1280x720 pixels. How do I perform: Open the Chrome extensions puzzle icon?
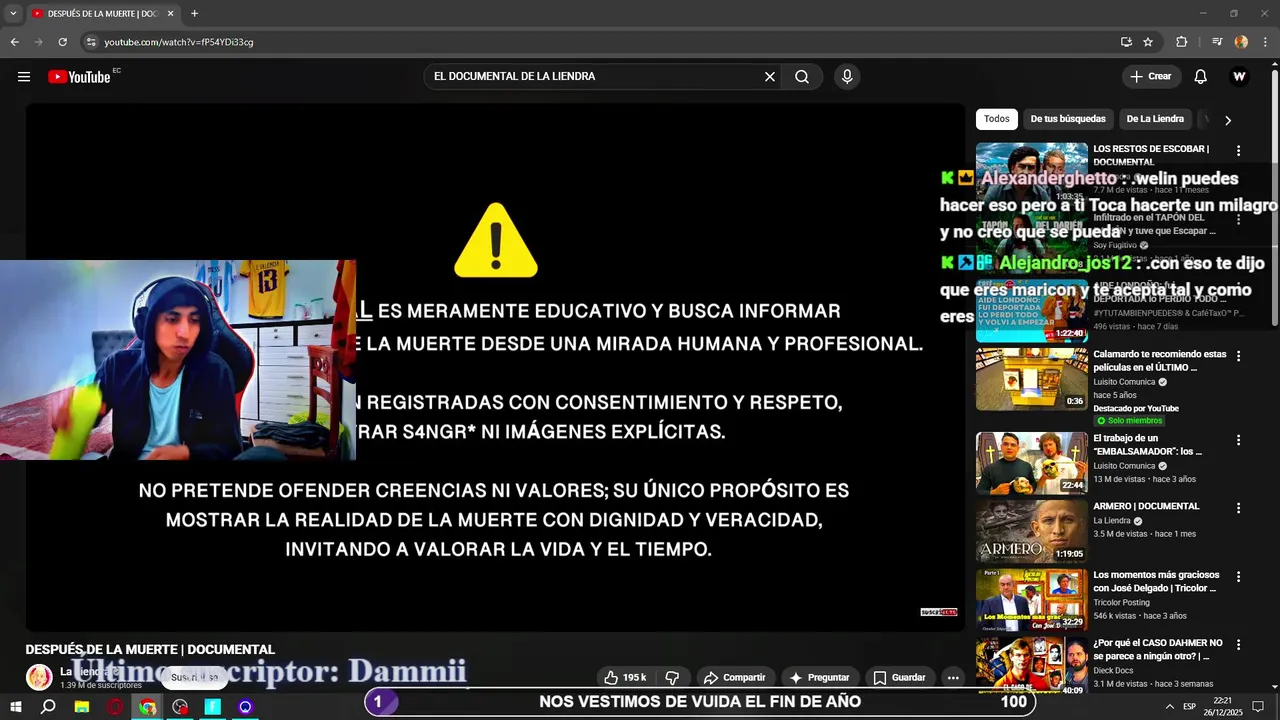1182,42
